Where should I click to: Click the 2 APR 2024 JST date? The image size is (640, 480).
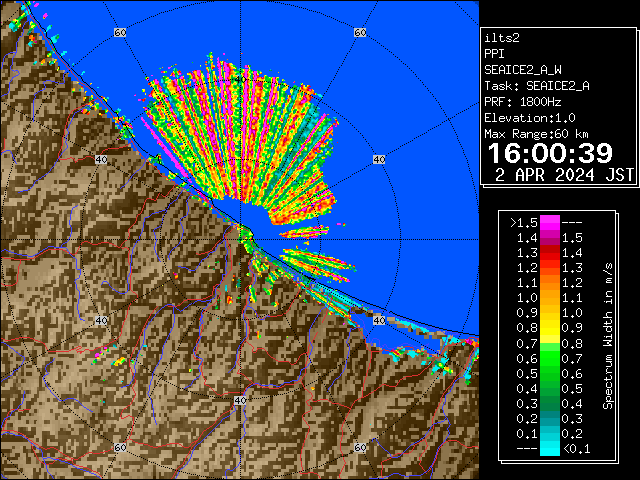pyautogui.click(x=564, y=175)
